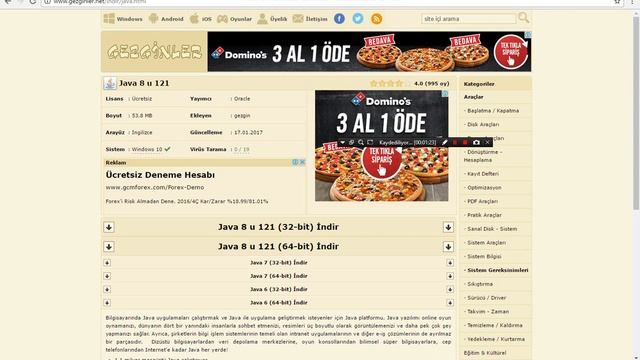
Task: Click the site içi arama search field
Action: (469, 19)
